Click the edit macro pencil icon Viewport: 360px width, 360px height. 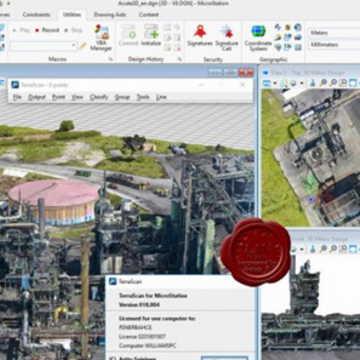[x=83, y=46]
